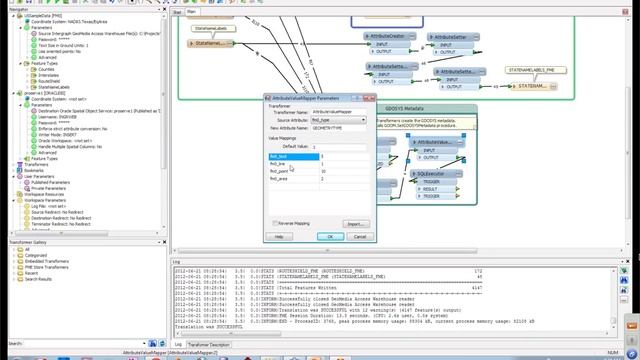Expand the Interstates feature type

point(27,76)
